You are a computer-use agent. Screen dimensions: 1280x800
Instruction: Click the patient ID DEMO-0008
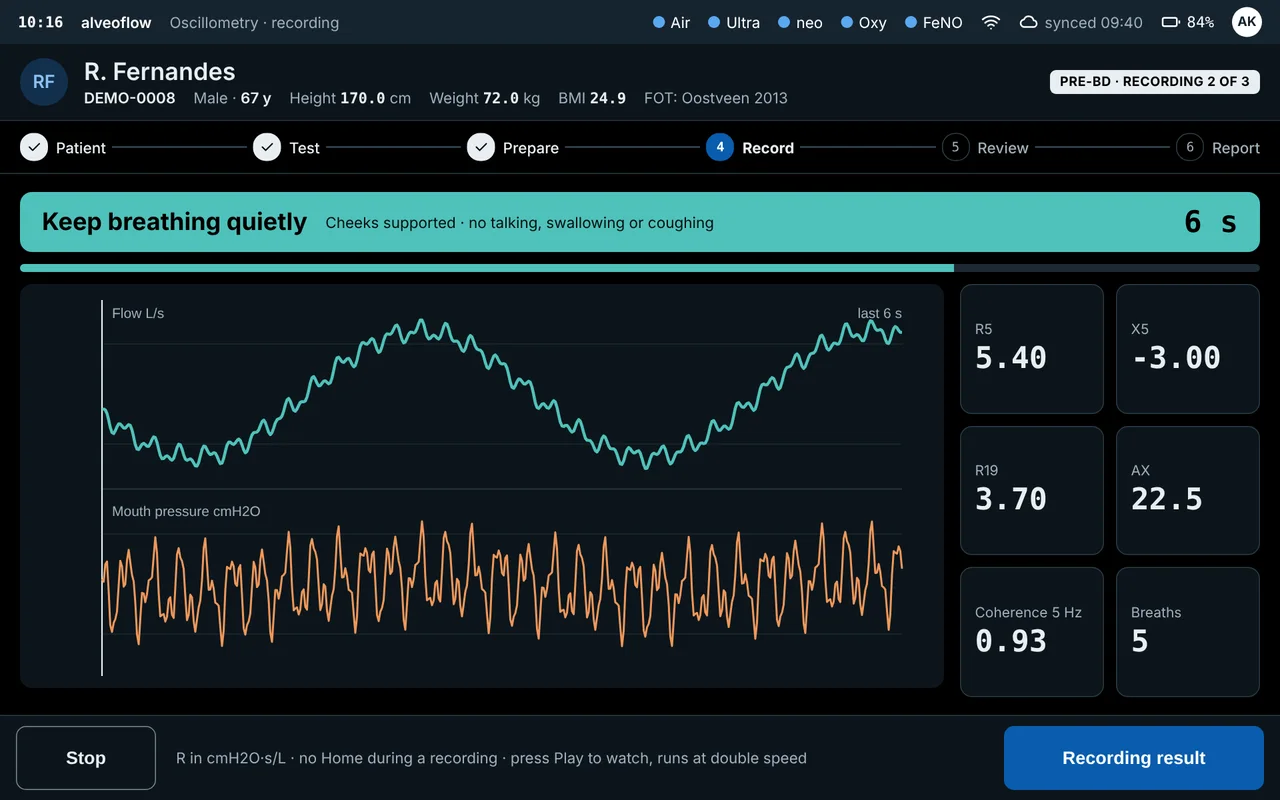(x=130, y=98)
